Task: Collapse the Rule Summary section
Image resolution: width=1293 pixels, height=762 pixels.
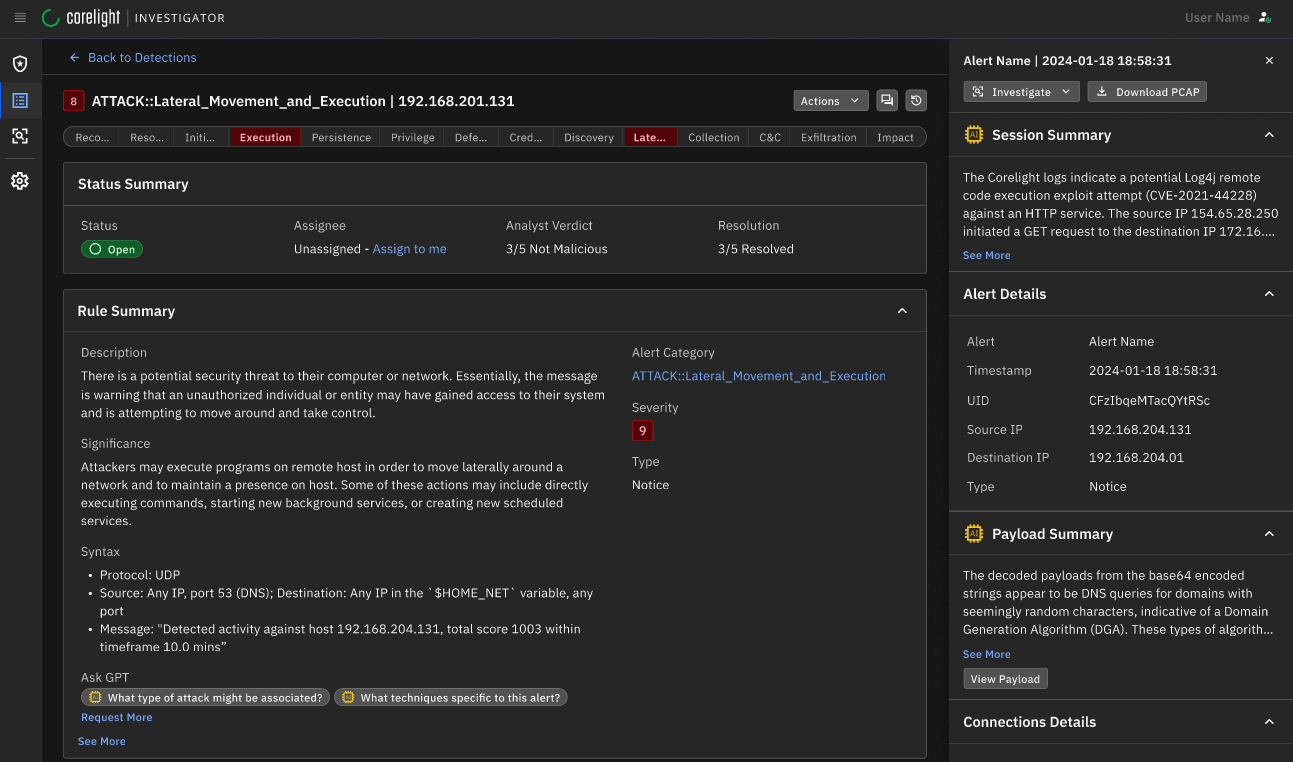Action: 902,311
